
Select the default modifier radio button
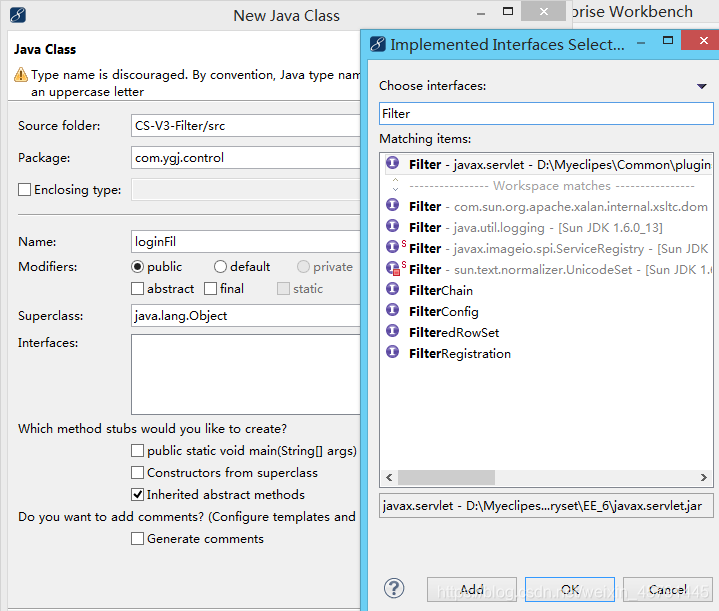220,267
